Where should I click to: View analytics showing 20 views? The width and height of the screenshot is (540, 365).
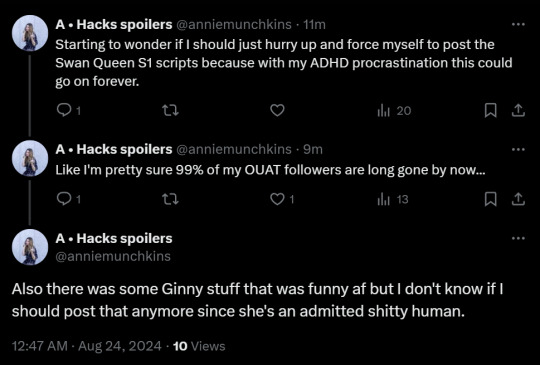coord(394,111)
